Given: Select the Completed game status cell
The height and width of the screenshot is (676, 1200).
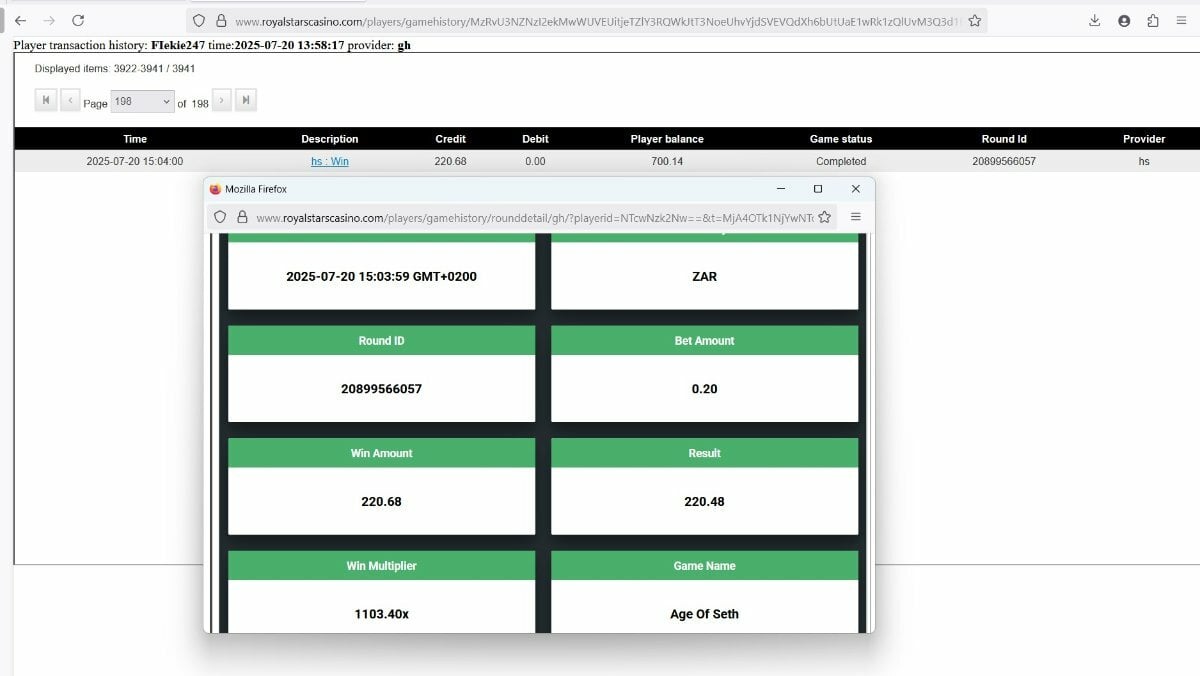Looking at the screenshot, I should (x=841, y=161).
